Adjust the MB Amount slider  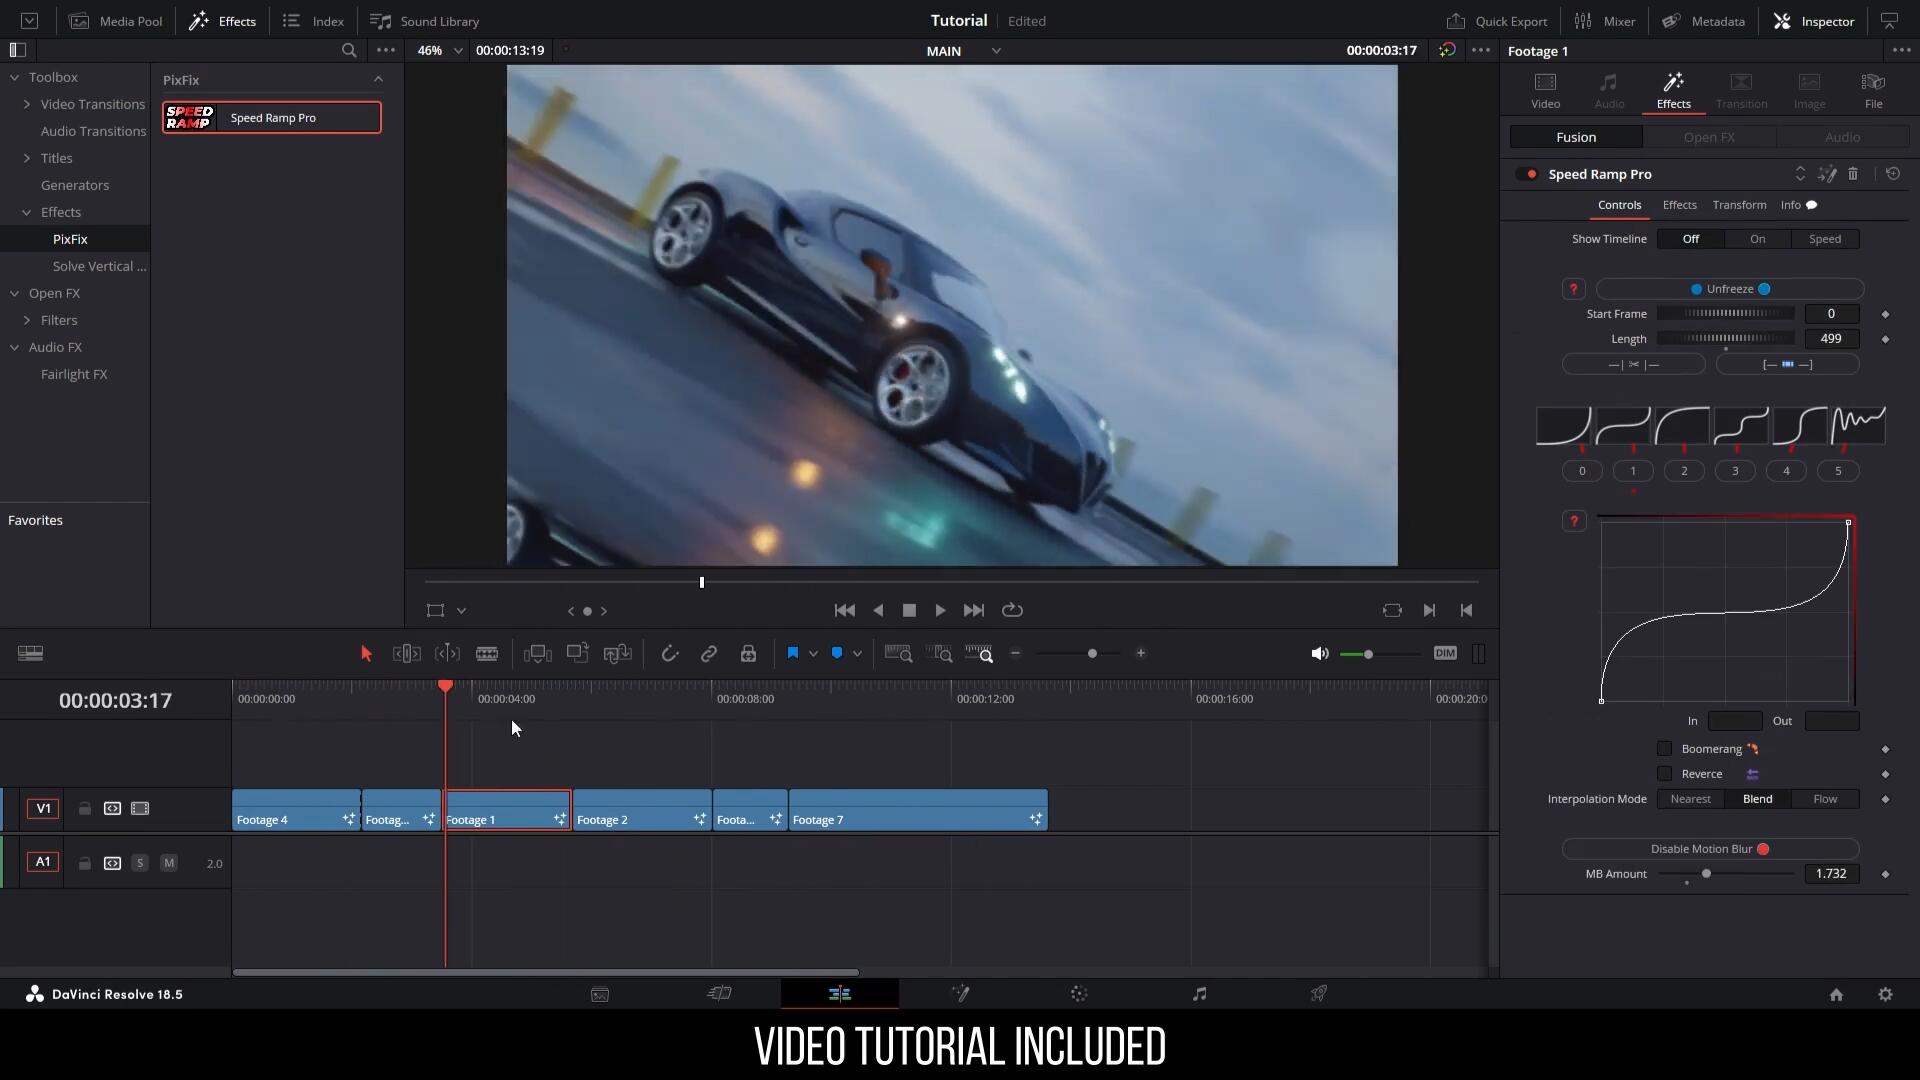1706,874
